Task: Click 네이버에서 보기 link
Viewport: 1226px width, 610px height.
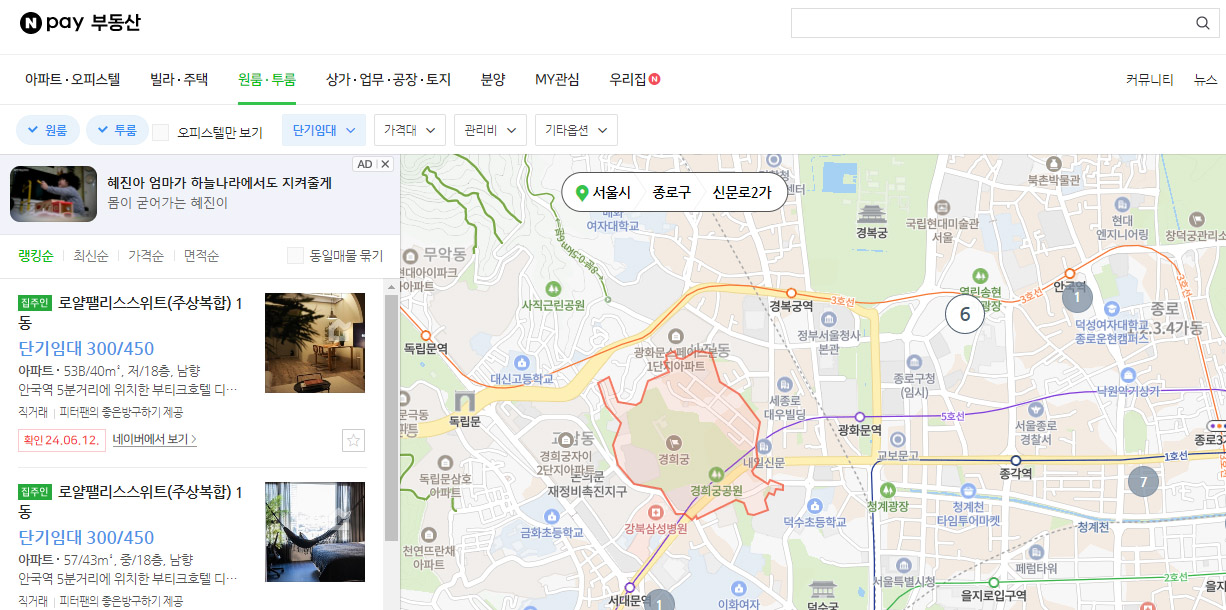Action: (155, 439)
